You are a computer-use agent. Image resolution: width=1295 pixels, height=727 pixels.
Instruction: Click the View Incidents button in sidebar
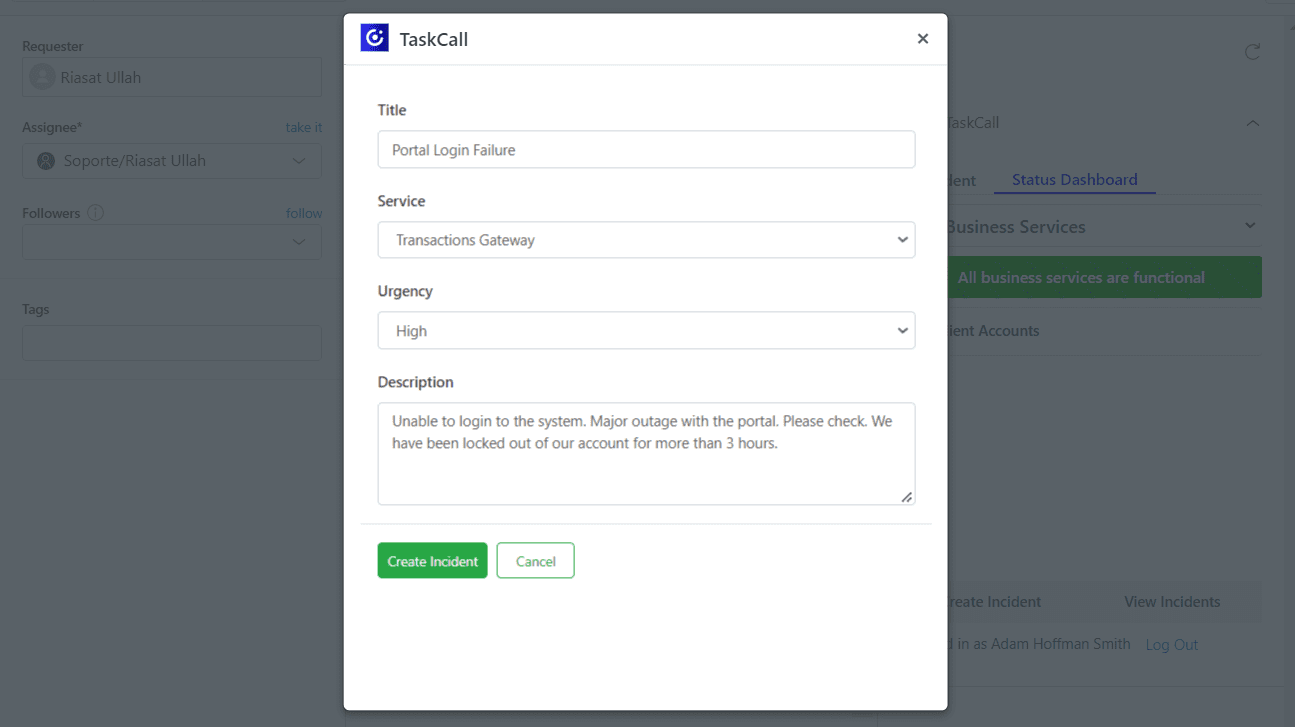[1172, 602]
